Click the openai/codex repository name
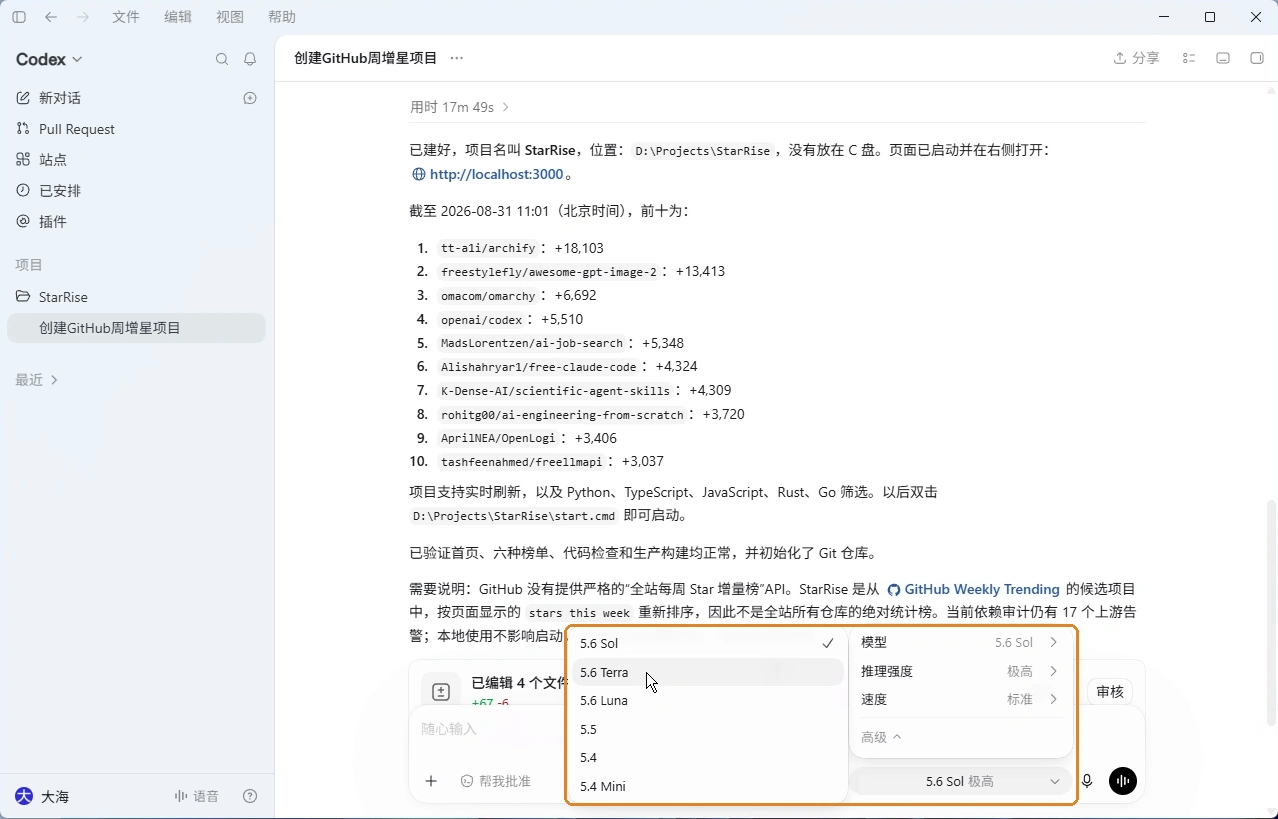The width and height of the screenshot is (1278, 819). 482,320
